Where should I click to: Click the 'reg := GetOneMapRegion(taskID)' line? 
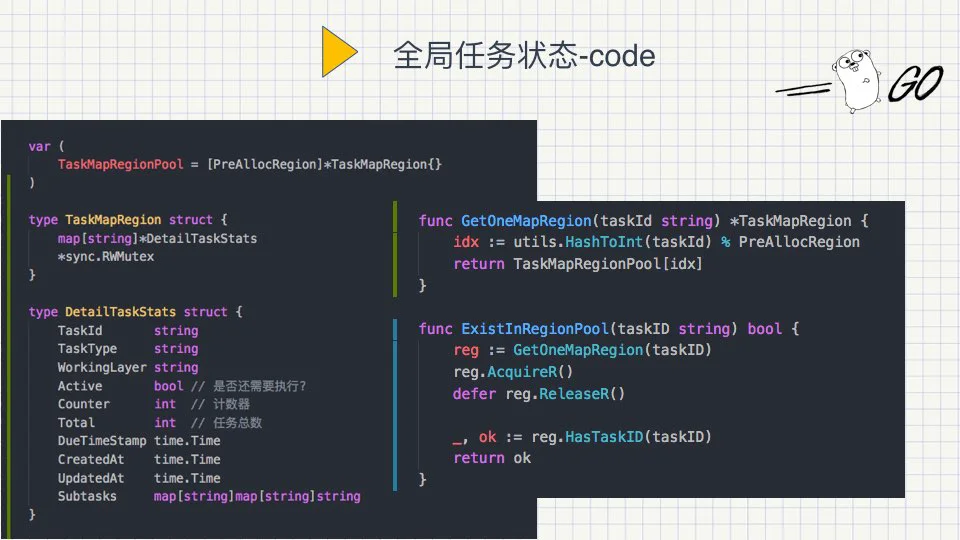(582, 350)
